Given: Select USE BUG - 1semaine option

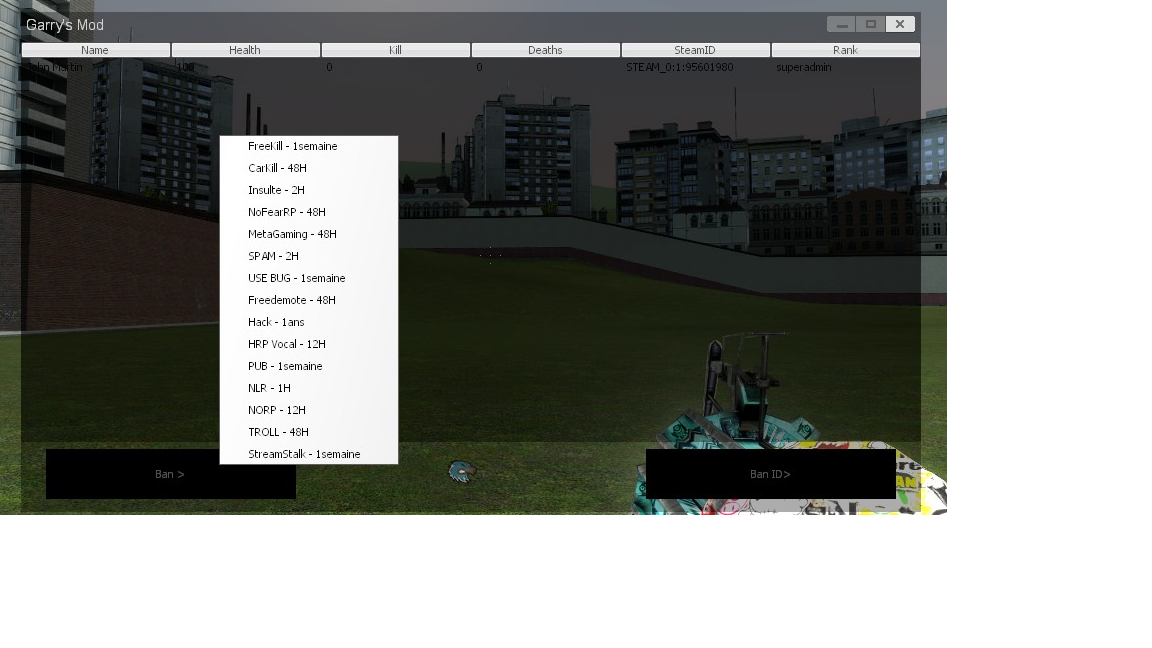Looking at the screenshot, I should pyautogui.click(x=309, y=278).
